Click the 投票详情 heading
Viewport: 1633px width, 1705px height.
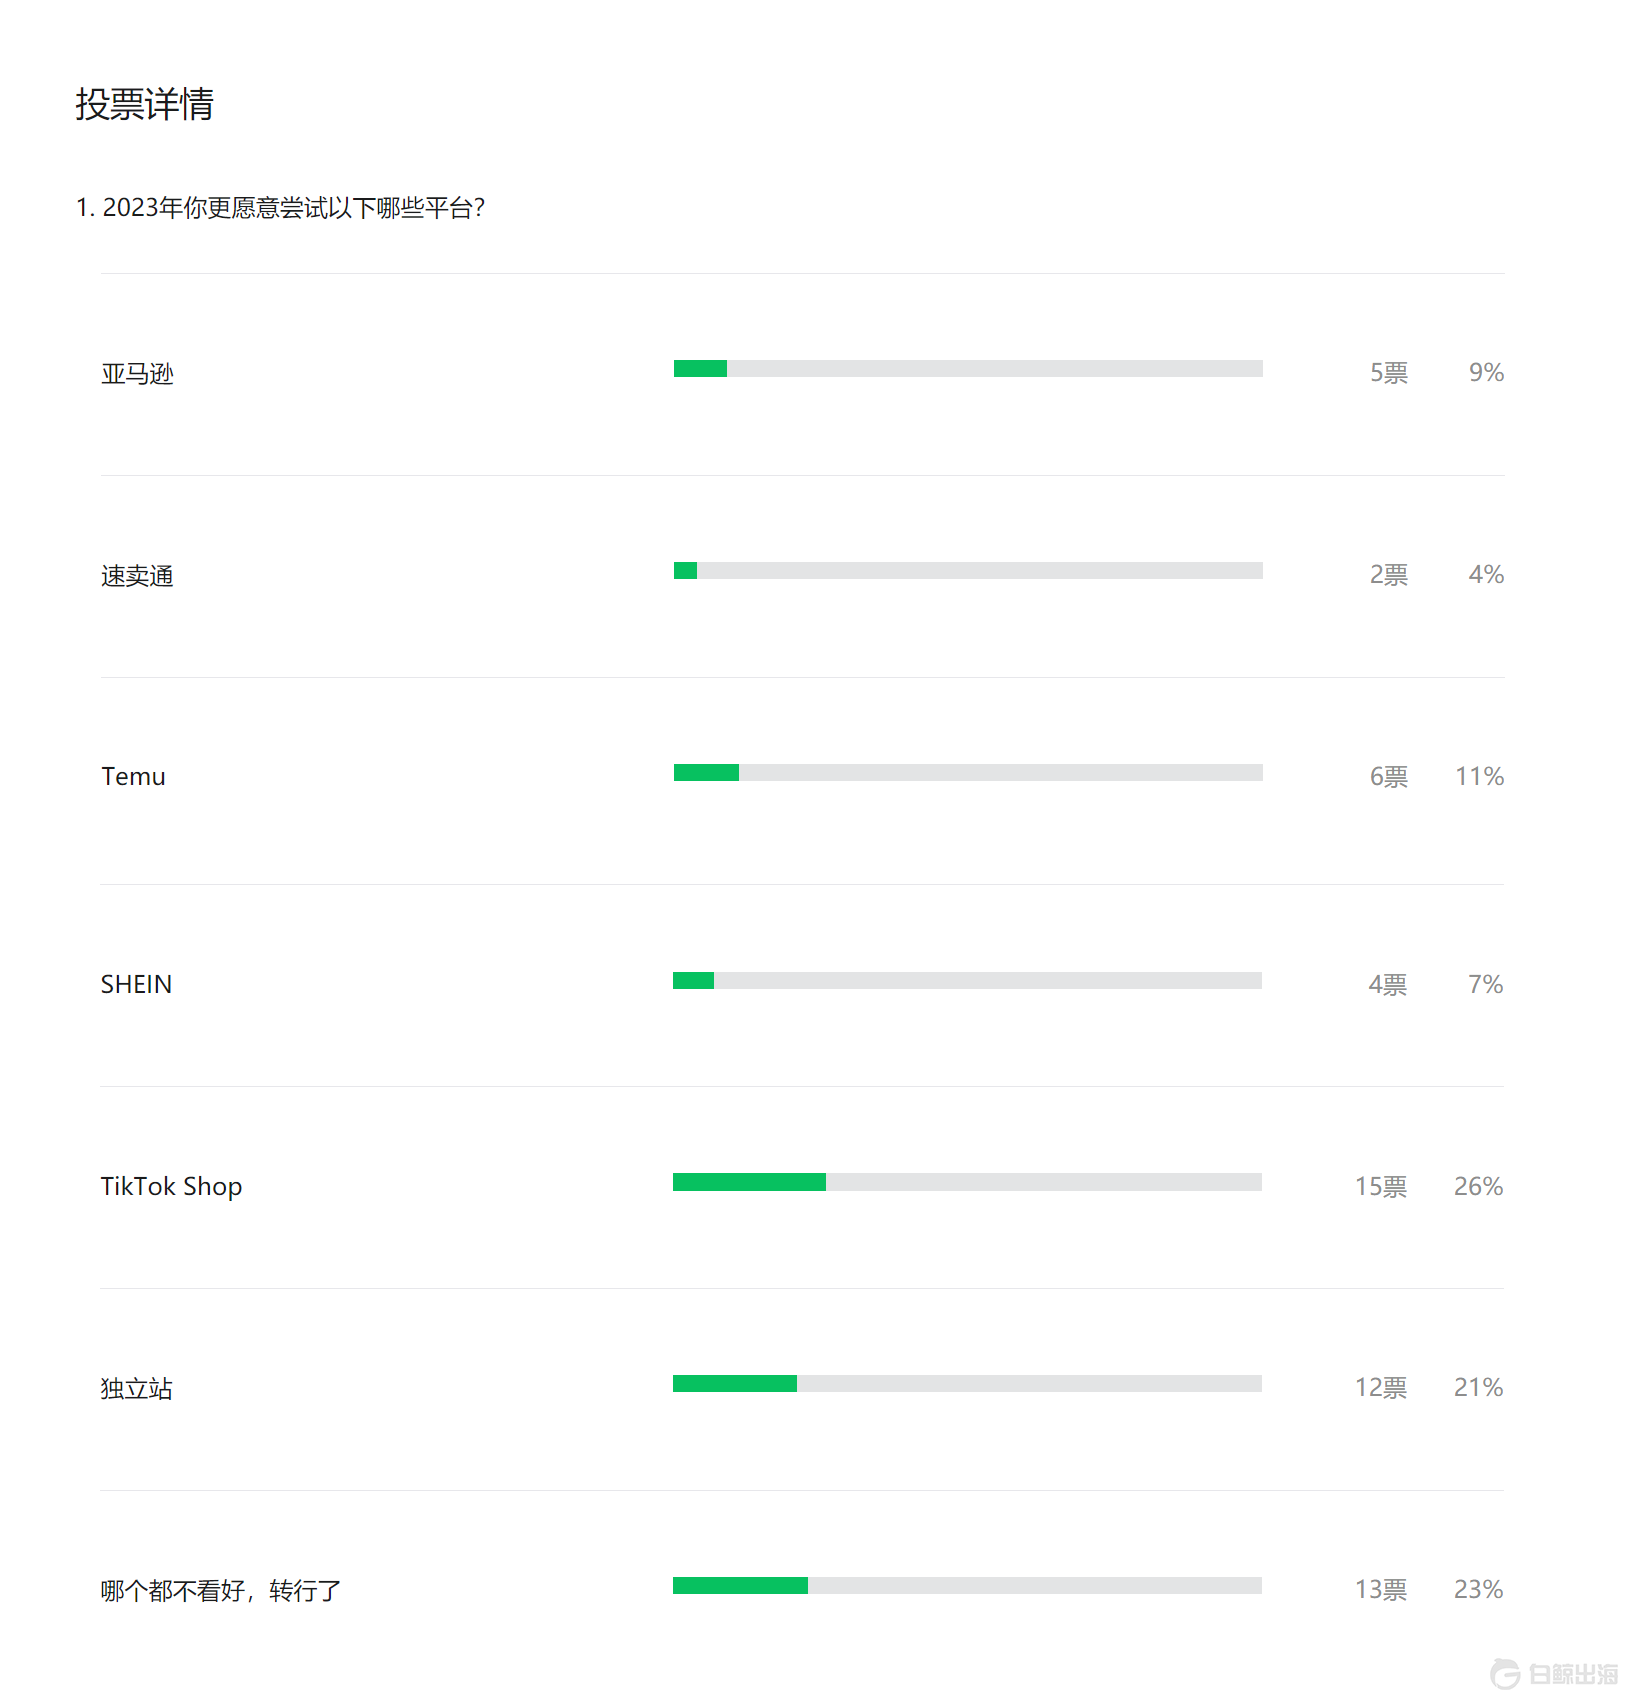tap(144, 104)
